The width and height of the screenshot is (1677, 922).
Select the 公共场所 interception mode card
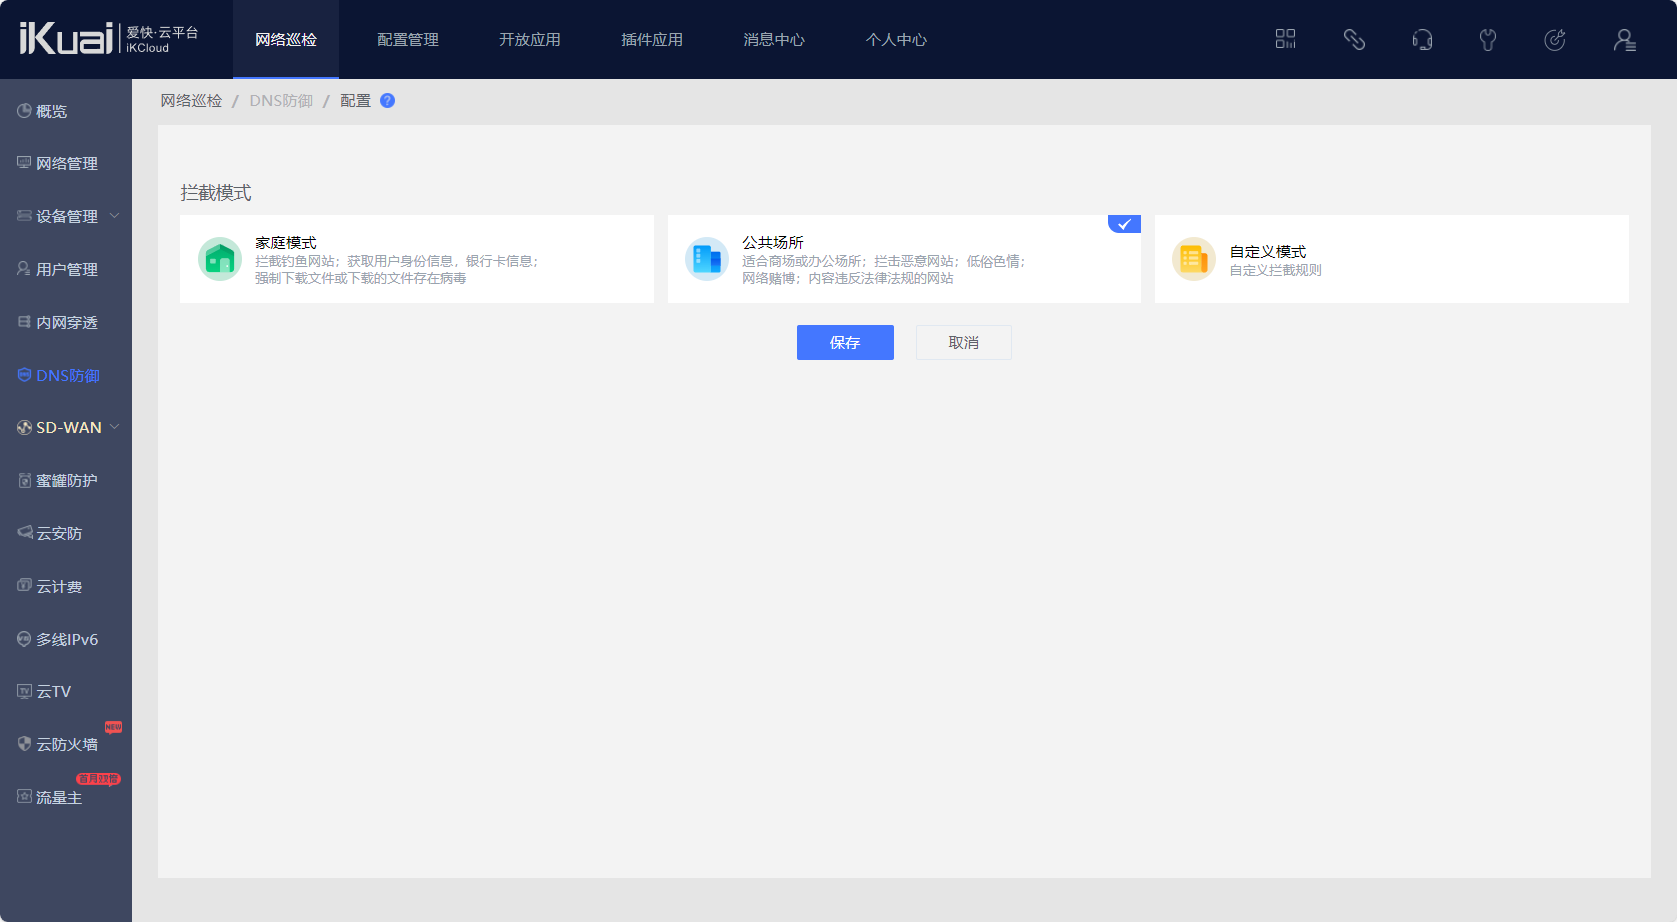tap(904, 259)
